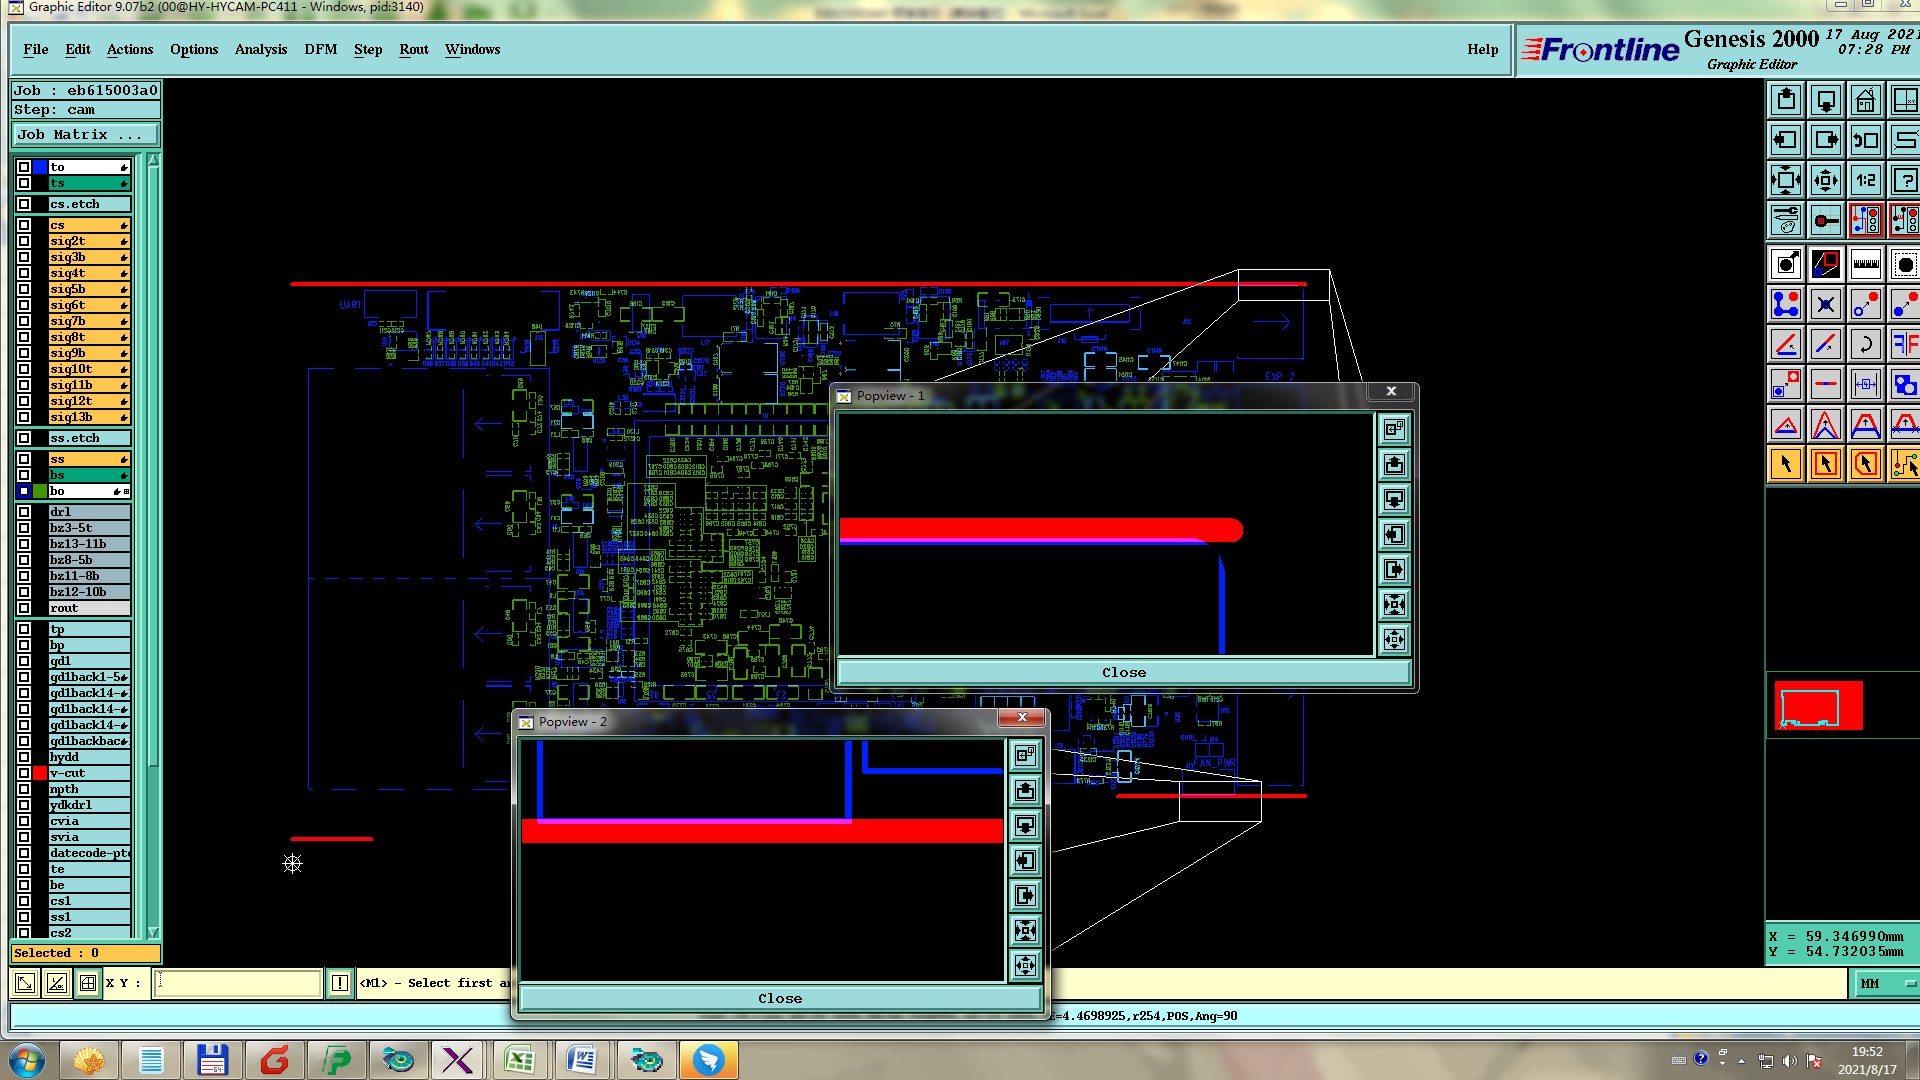1920x1080 pixels.
Task: Enable the v-cut layer checkbox
Action: click(24, 773)
